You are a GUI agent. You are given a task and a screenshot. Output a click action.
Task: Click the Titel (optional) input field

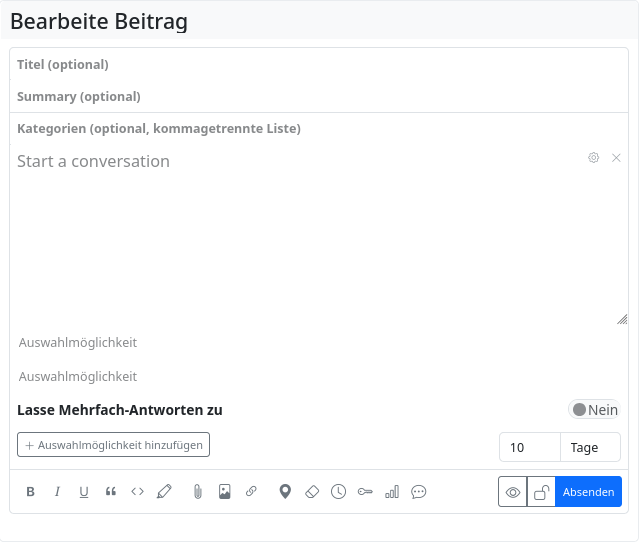click(x=319, y=64)
